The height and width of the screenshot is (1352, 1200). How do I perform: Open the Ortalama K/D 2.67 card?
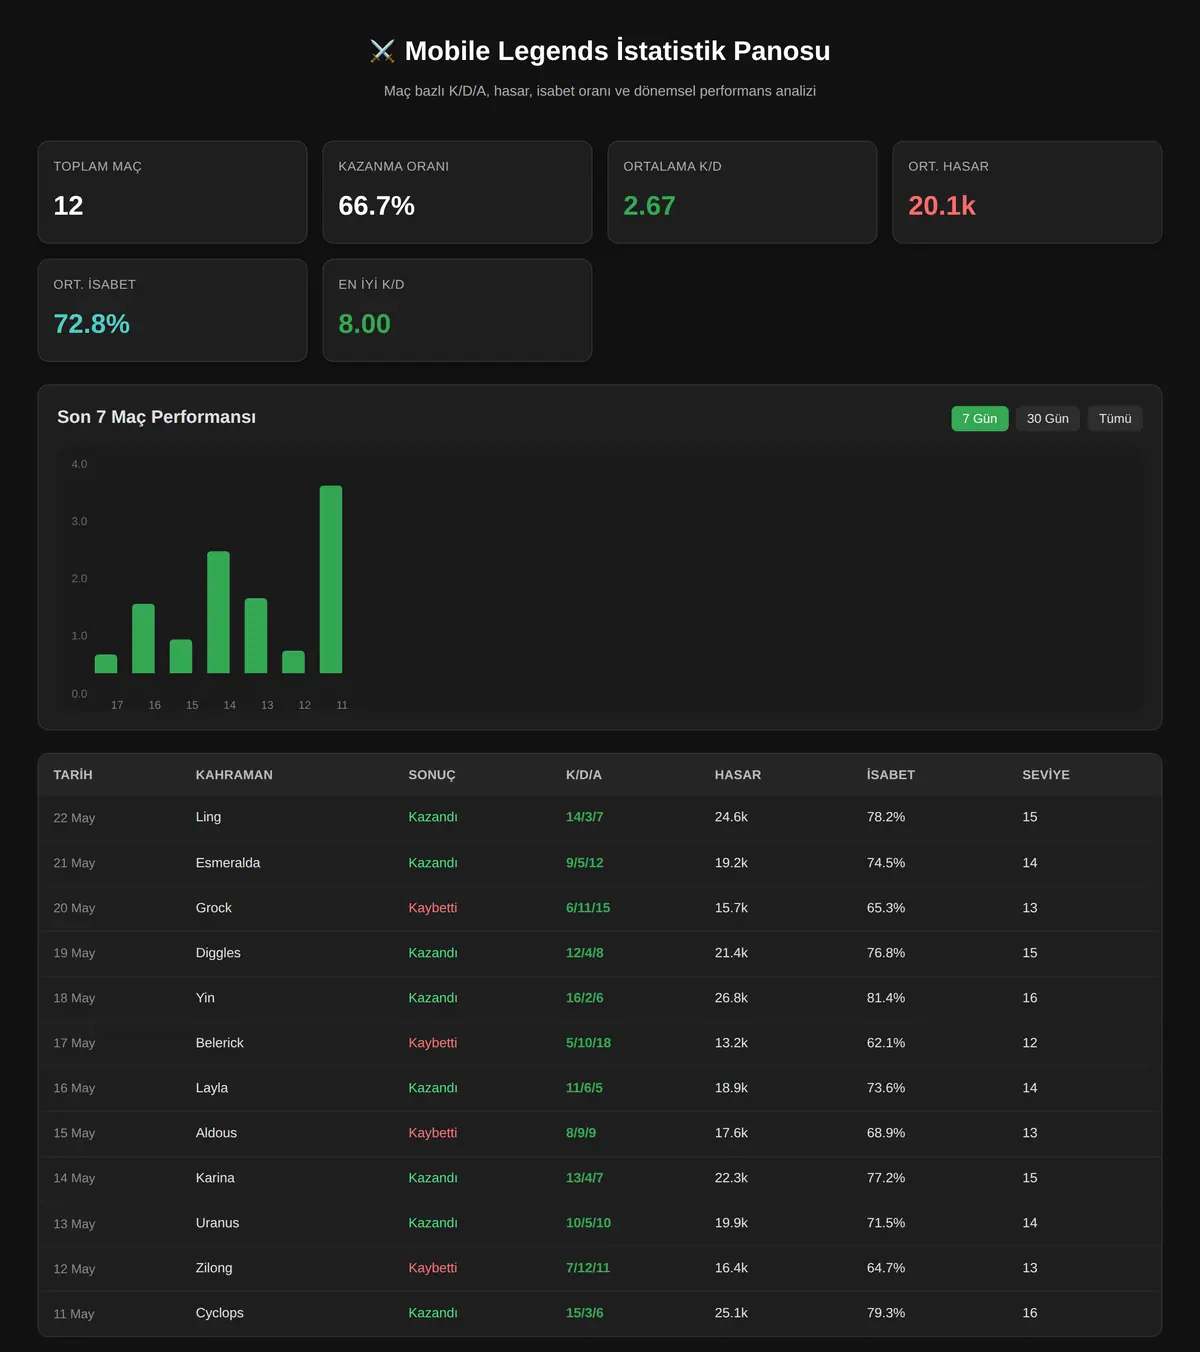(x=742, y=192)
